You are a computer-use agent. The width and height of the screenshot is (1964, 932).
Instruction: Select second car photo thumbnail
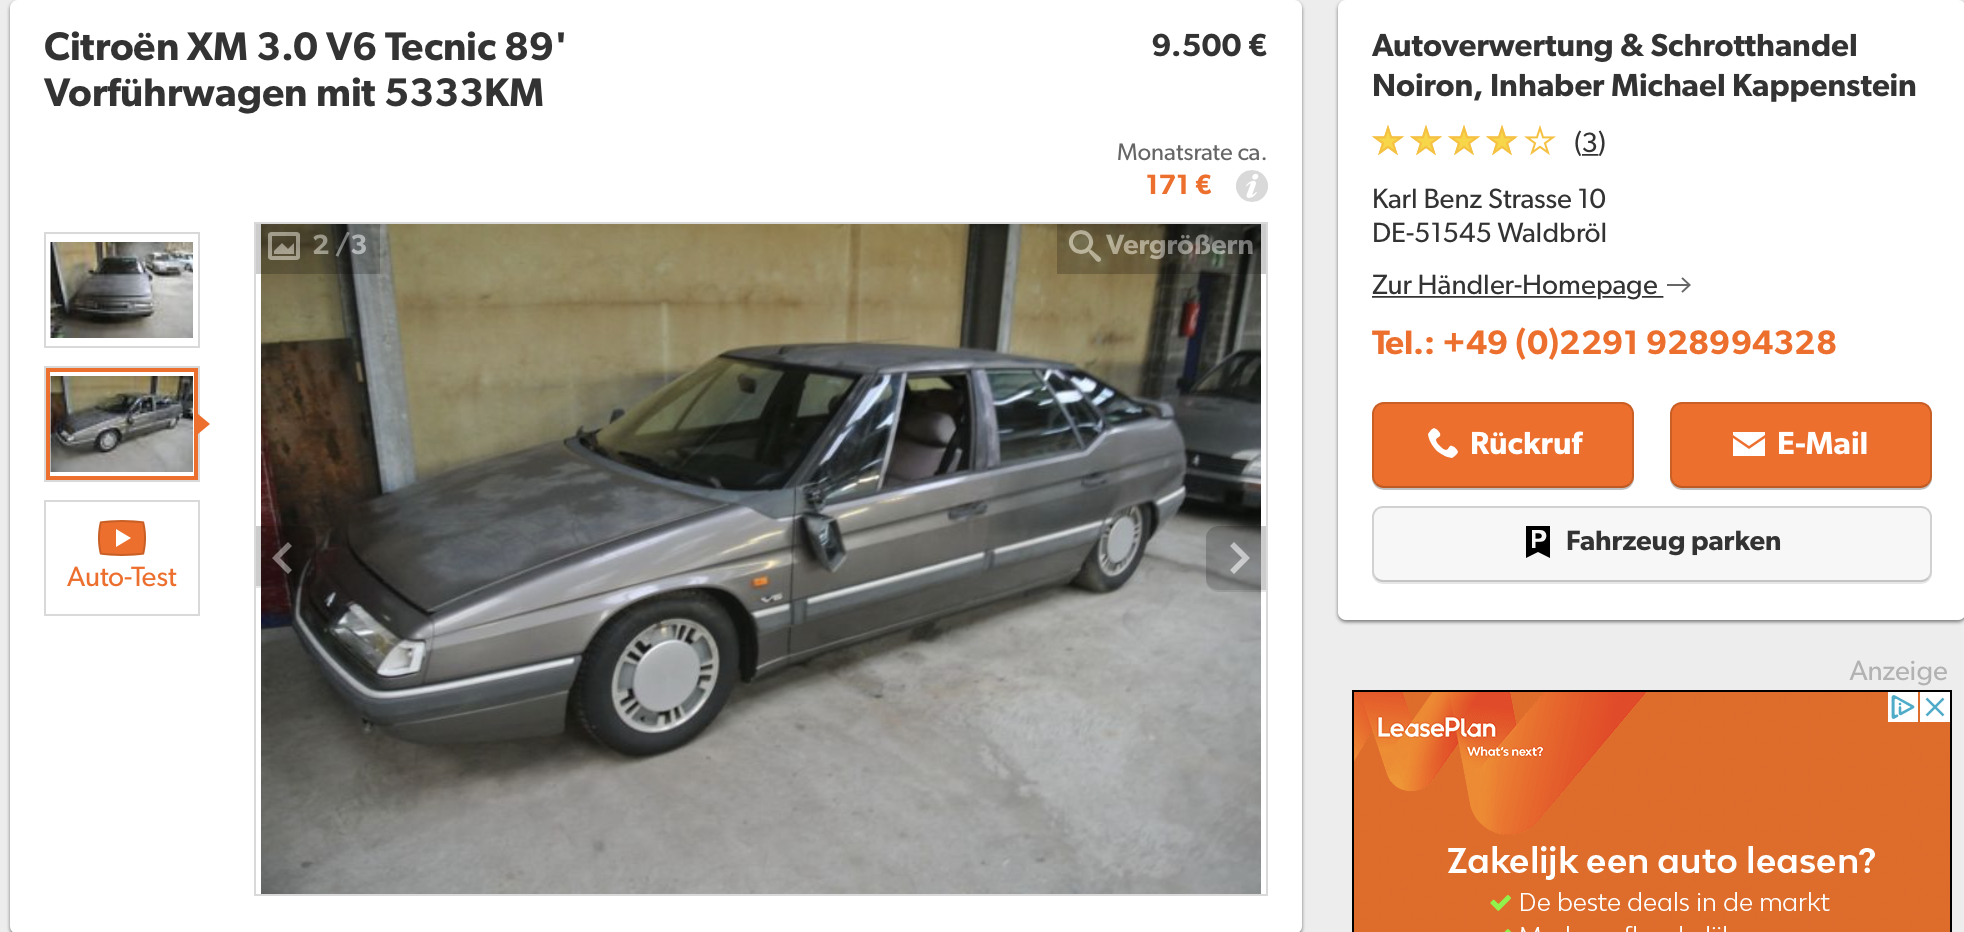click(122, 424)
